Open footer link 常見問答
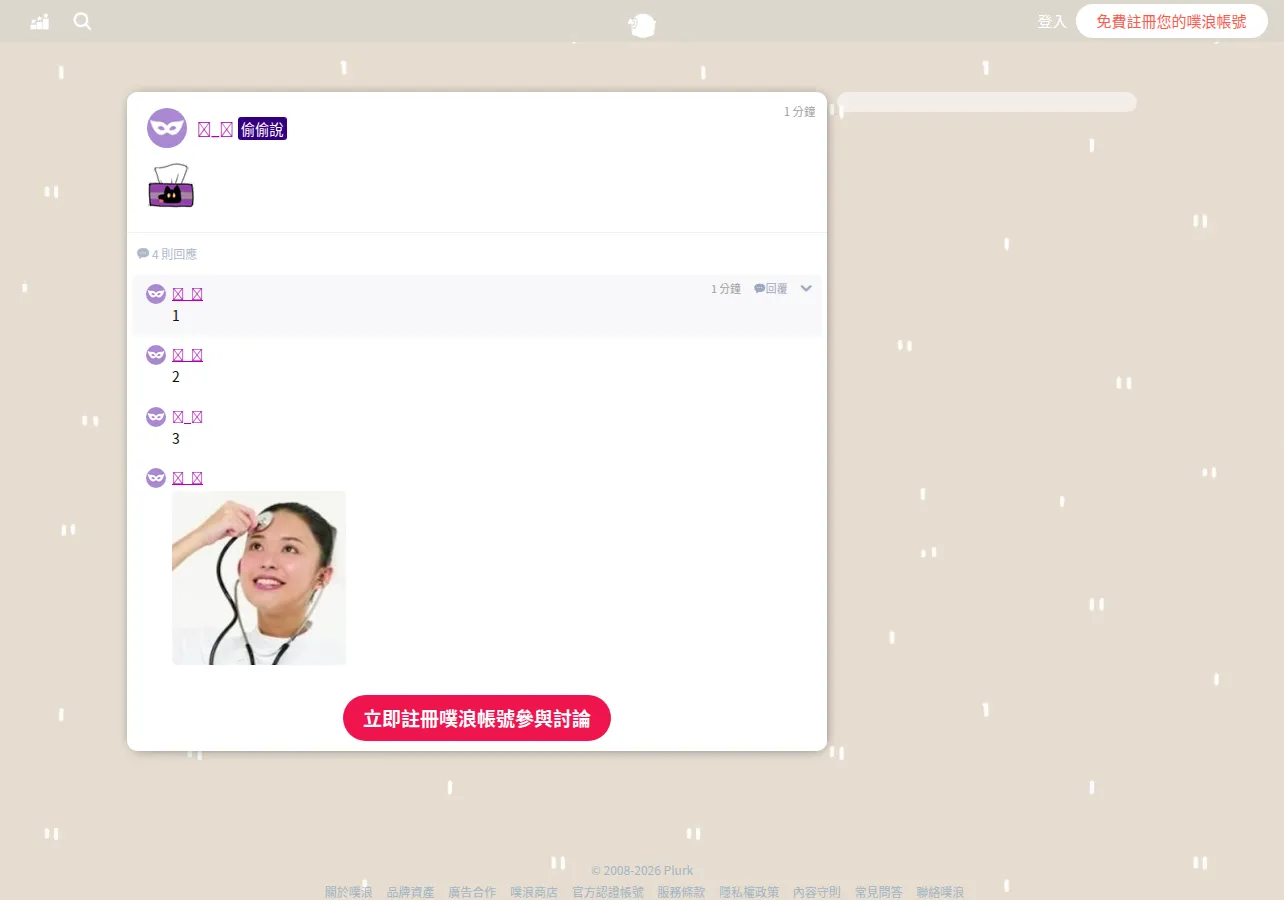This screenshot has width=1284, height=900. 879,892
